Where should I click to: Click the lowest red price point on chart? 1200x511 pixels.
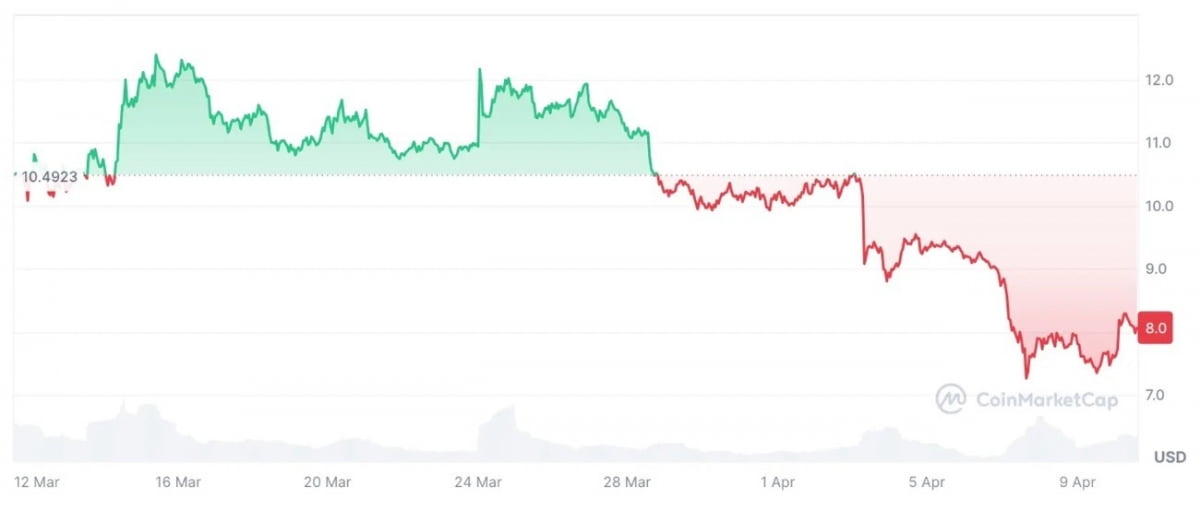1026,377
